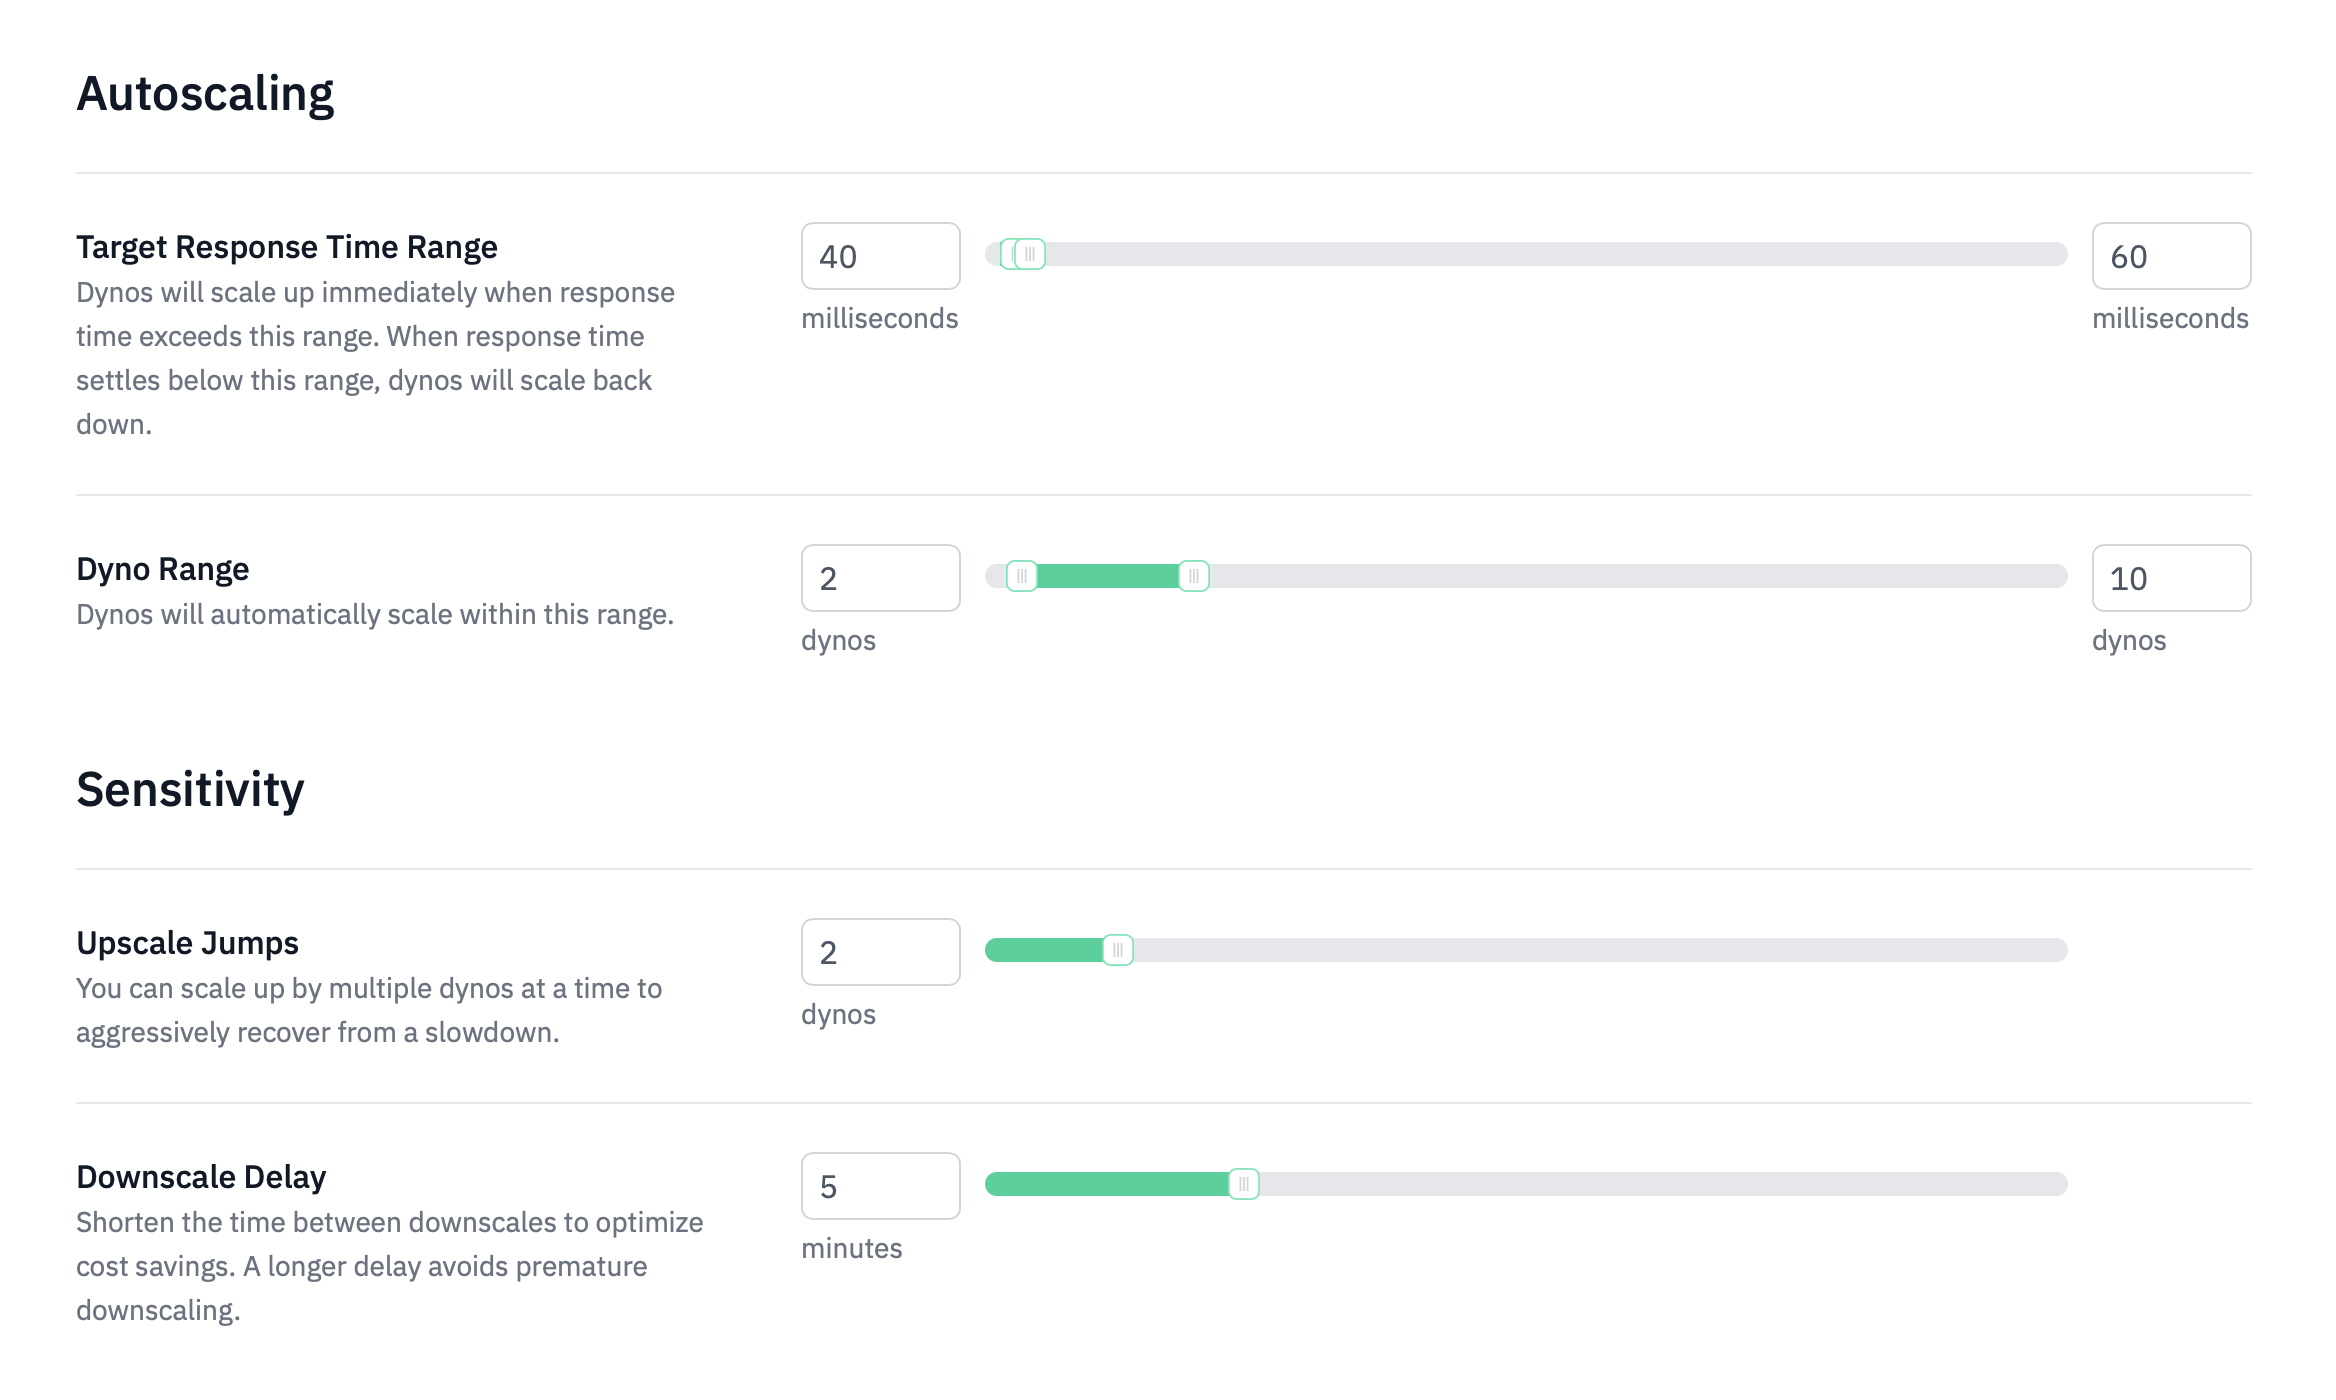Click the Dyno Range minimum slider handle
The image size is (2336, 1400).
coord(1021,576)
